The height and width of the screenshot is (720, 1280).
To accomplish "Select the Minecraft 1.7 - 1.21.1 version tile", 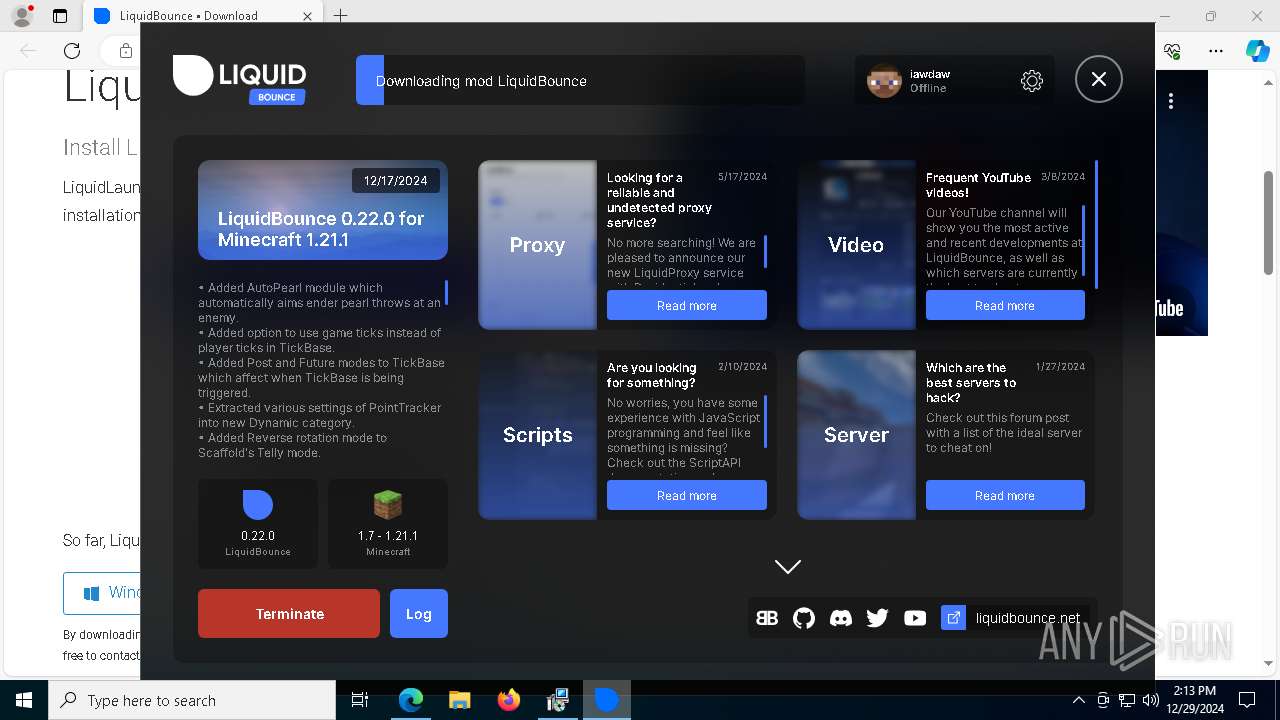I will tap(388, 524).
